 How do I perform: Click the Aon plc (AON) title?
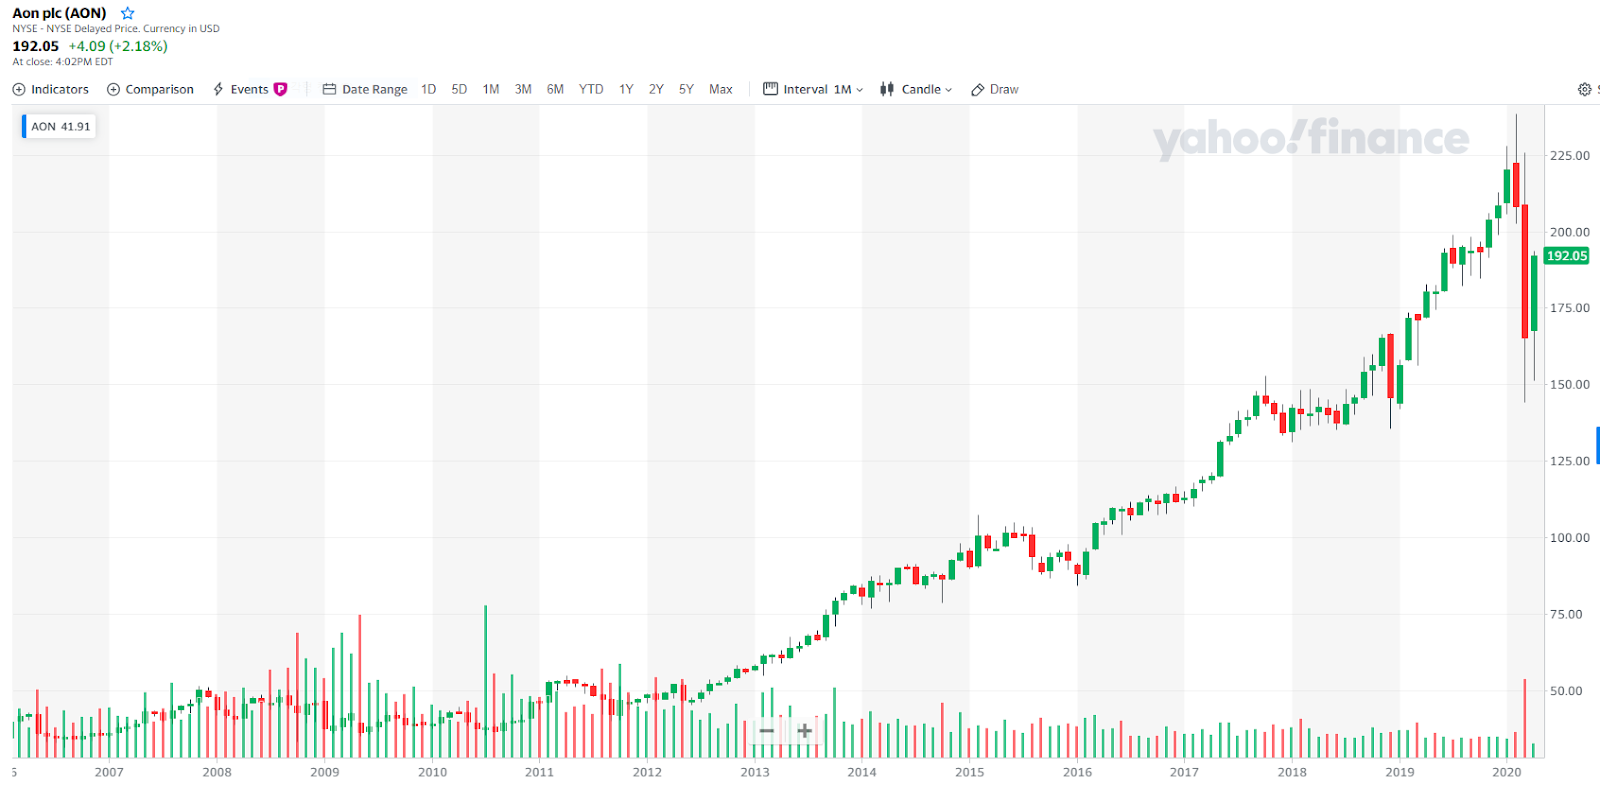(x=59, y=13)
